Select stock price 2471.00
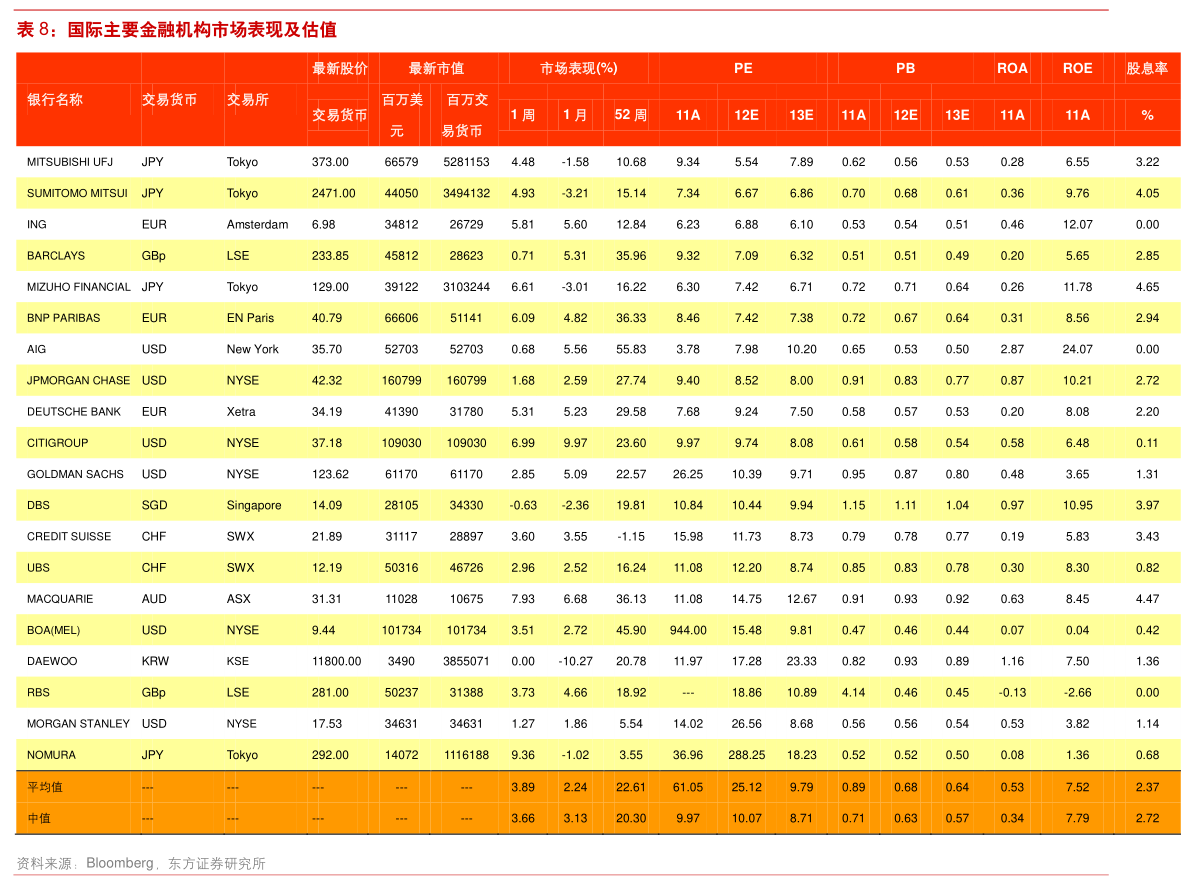The image size is (1191, 890). pyautogui.click(x=333, y=193)
